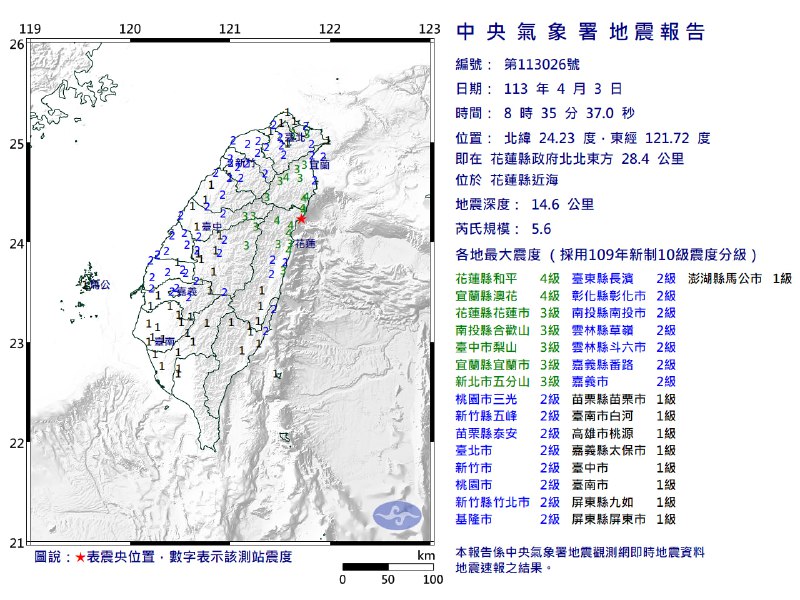
Task: Click the 馬公 label on the map
Action: (x=98, y=285)
